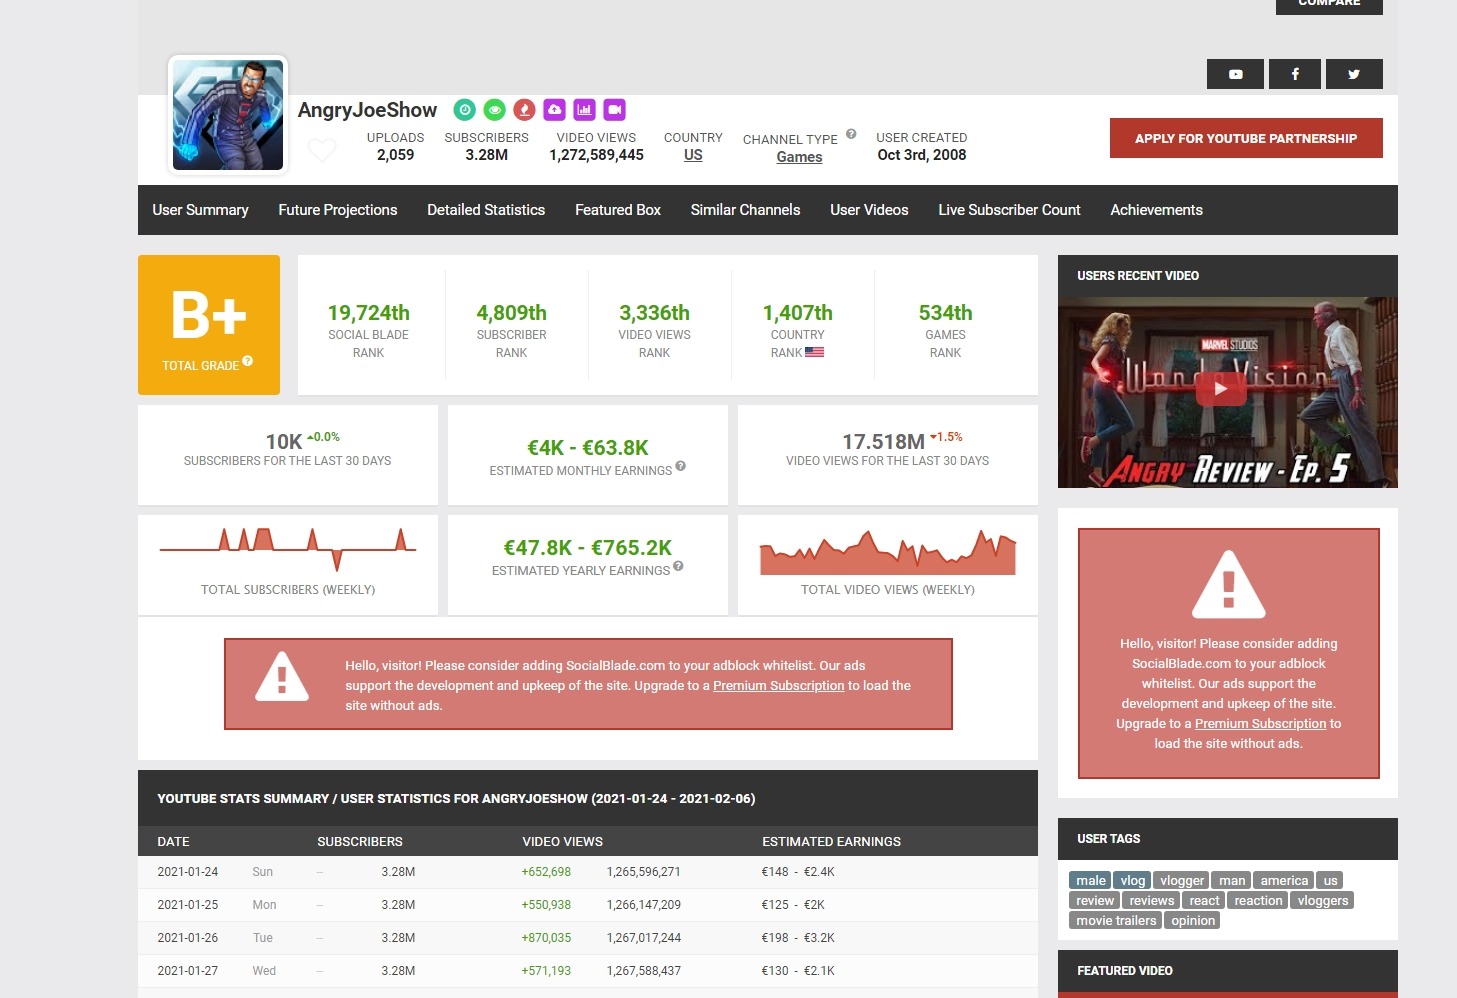
Task: Select the vloggers user tag
Action: (x=1323, y=901)
